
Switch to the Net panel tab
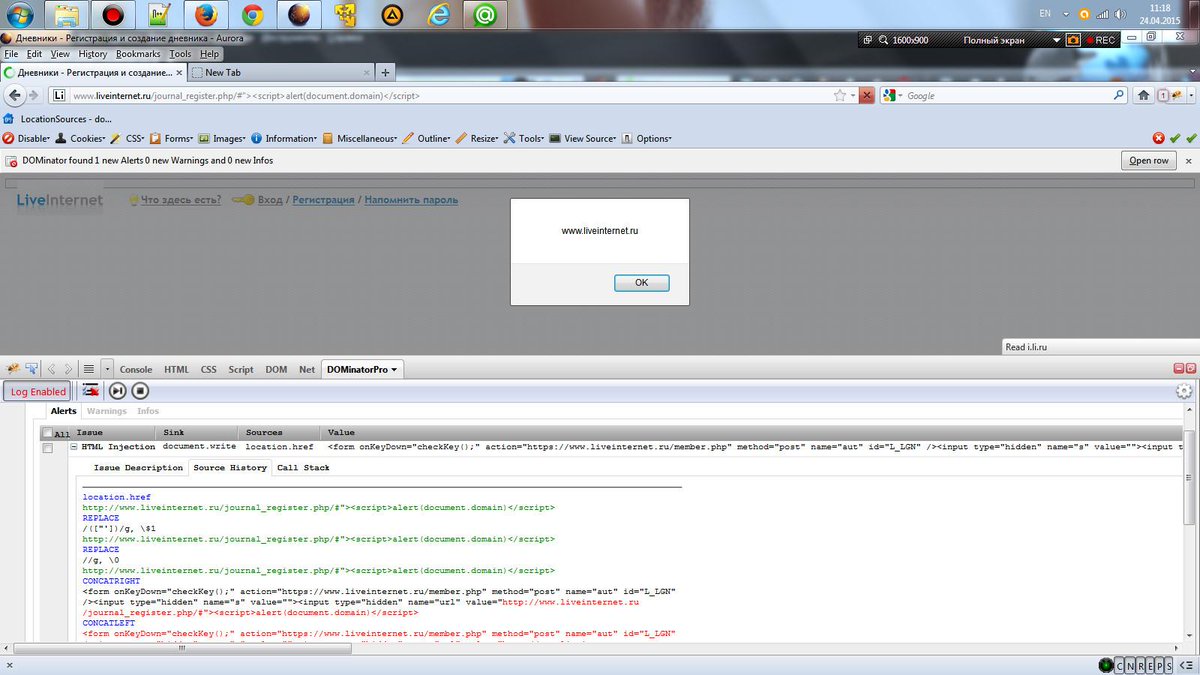[306, 369]
